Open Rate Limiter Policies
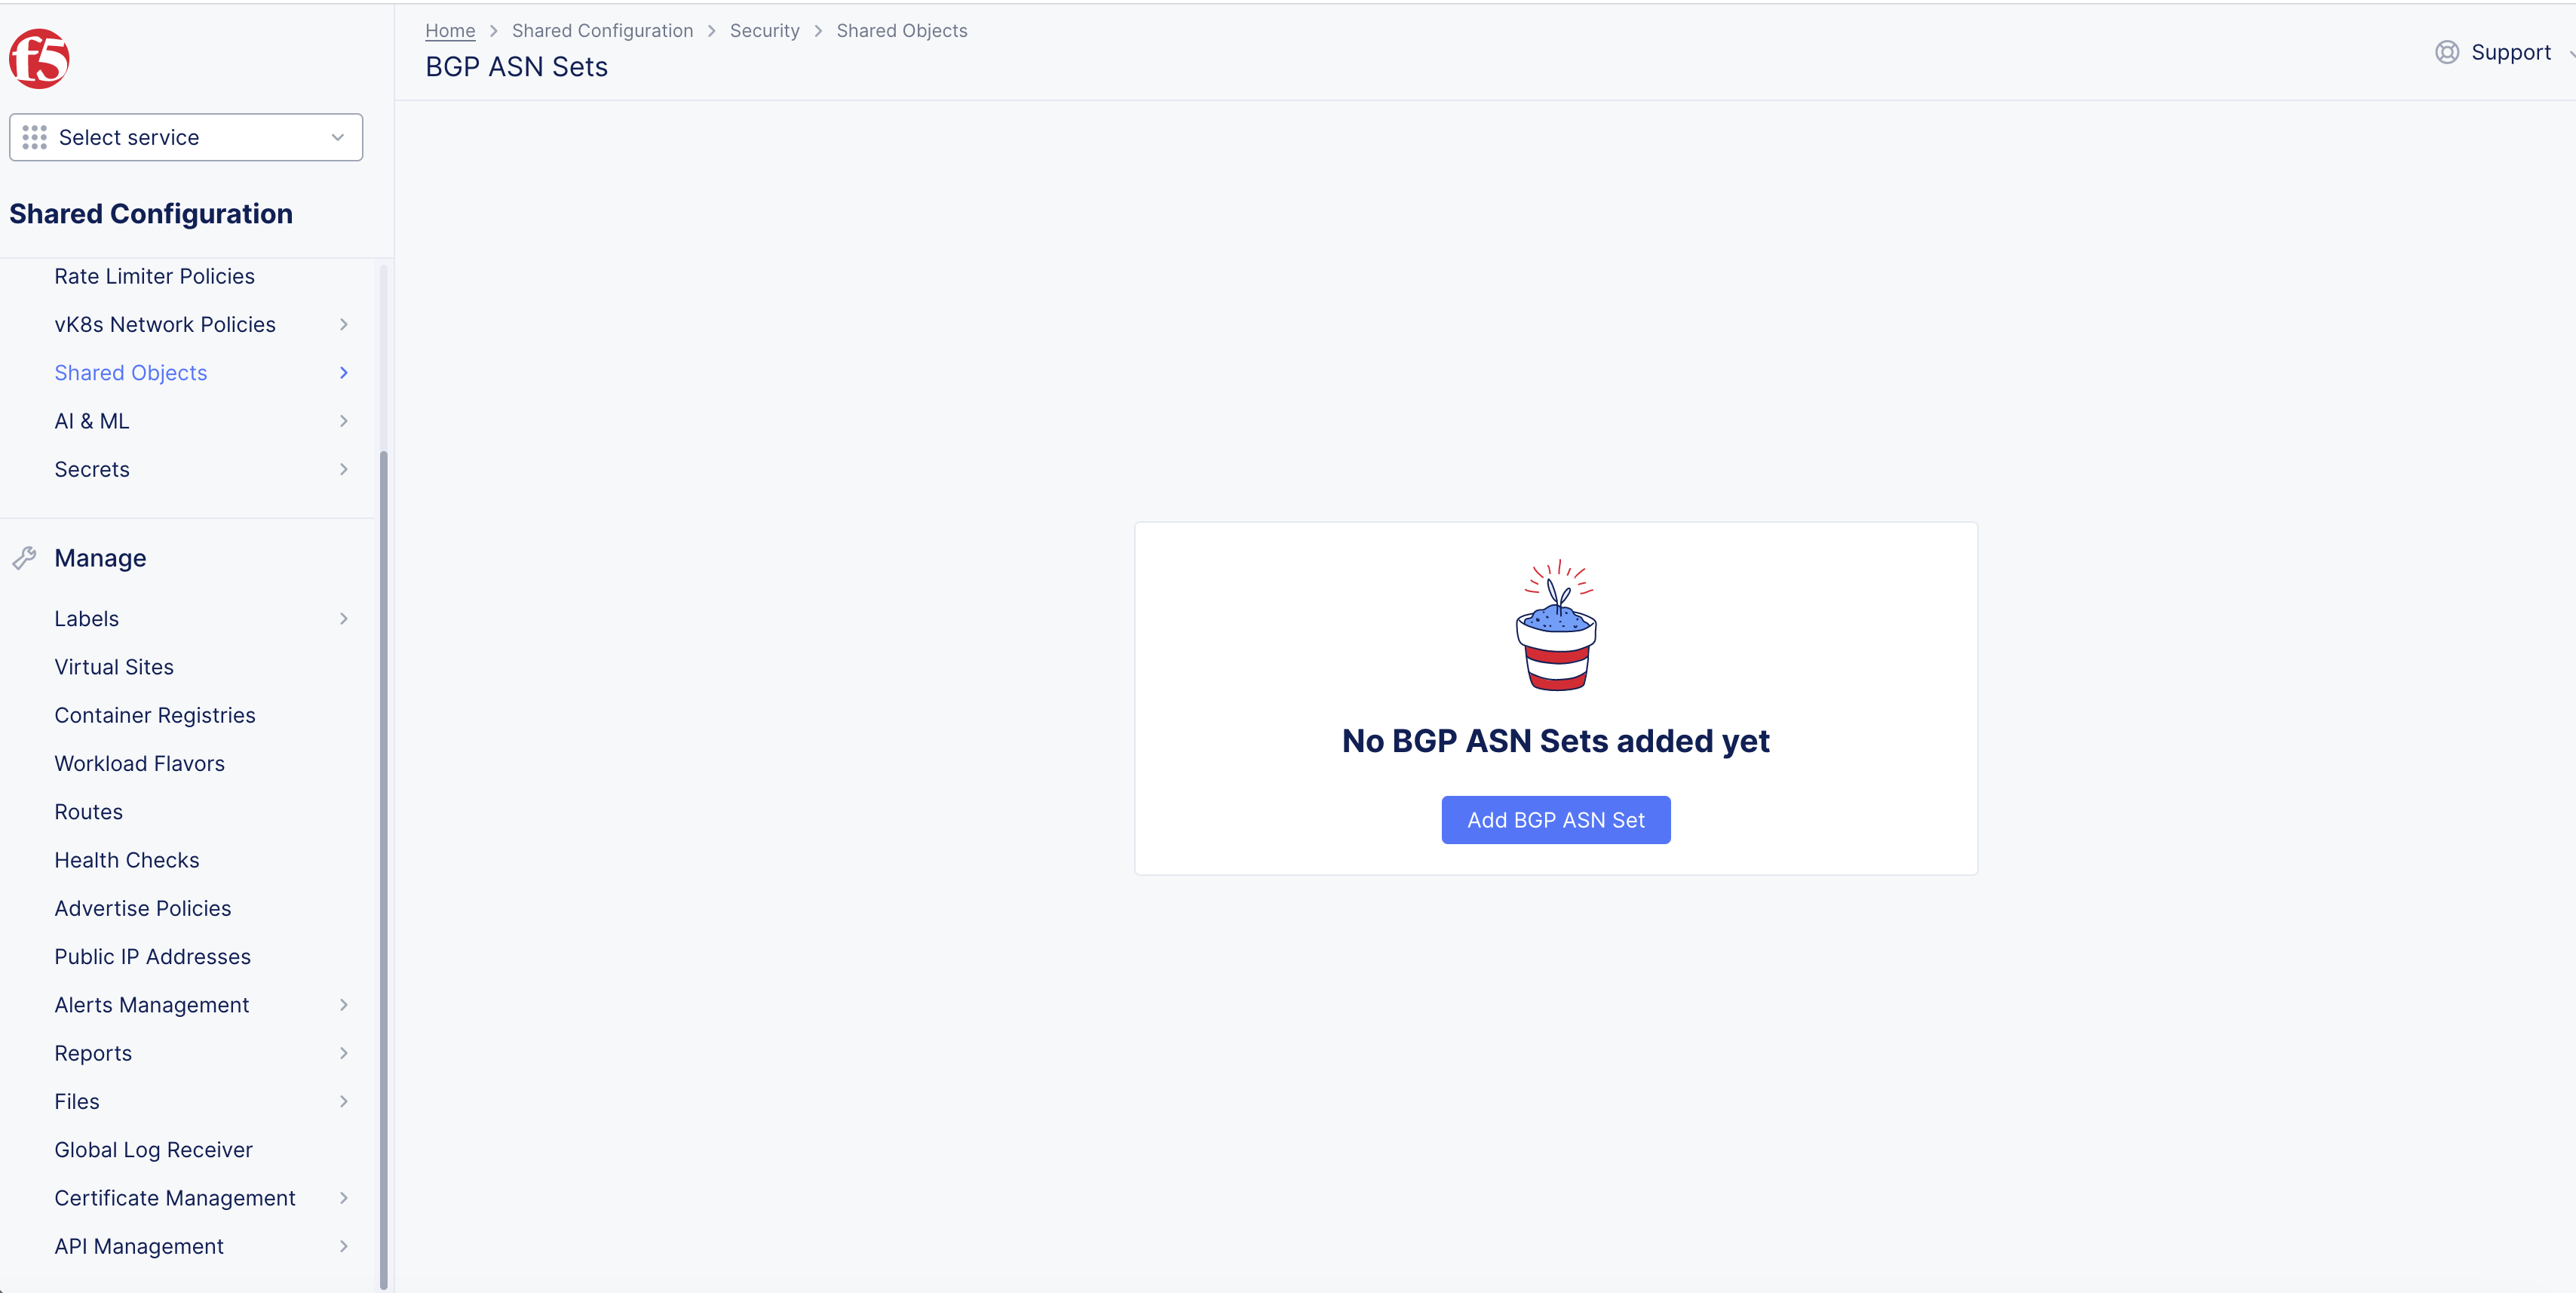This screenshot has width=2576, height=1293. click(x=154, y=276)
